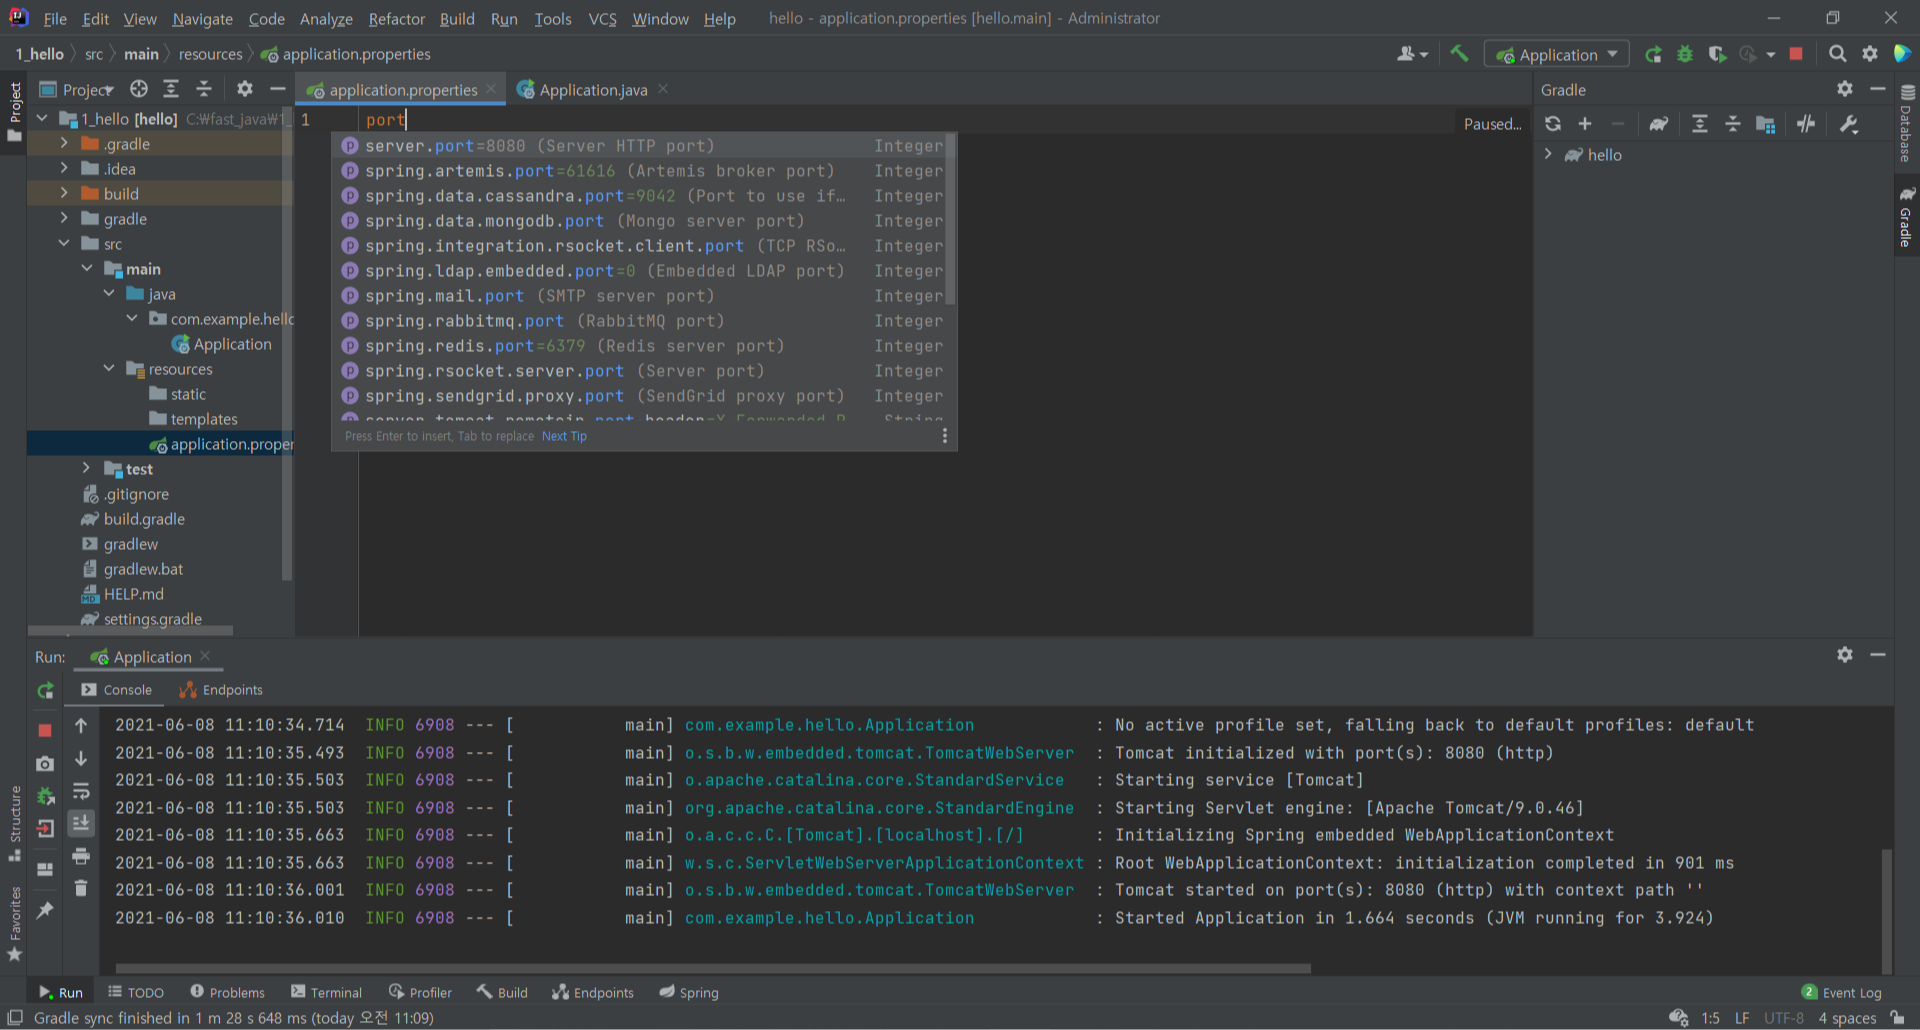Select opened file locate icon in Project panel
The width and height of the screenshot is (1920, 1030).
(139, 89)
